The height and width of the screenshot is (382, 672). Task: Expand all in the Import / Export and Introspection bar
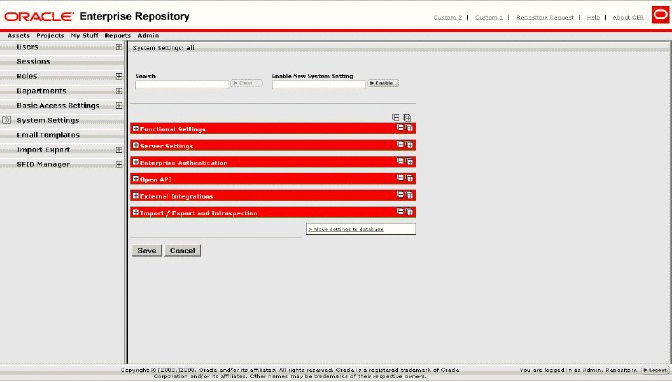click(x=409, y=211)
